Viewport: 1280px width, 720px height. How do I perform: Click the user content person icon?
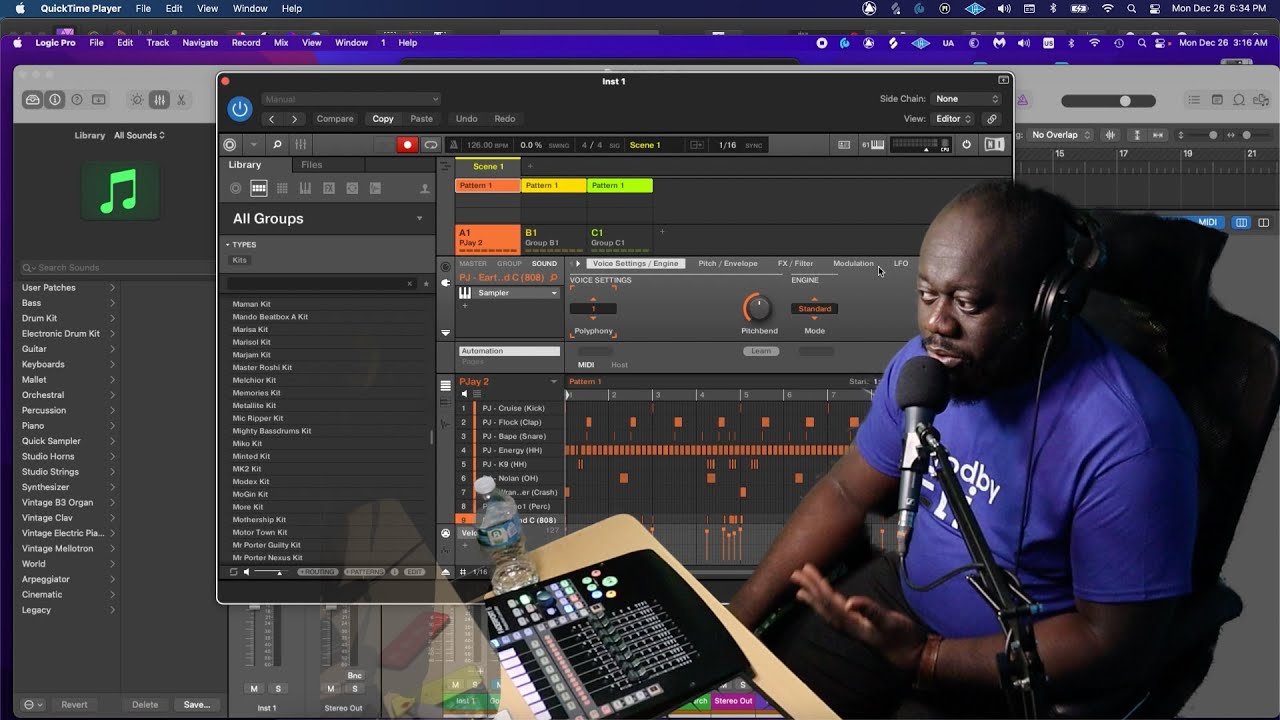tap(424, 188)
